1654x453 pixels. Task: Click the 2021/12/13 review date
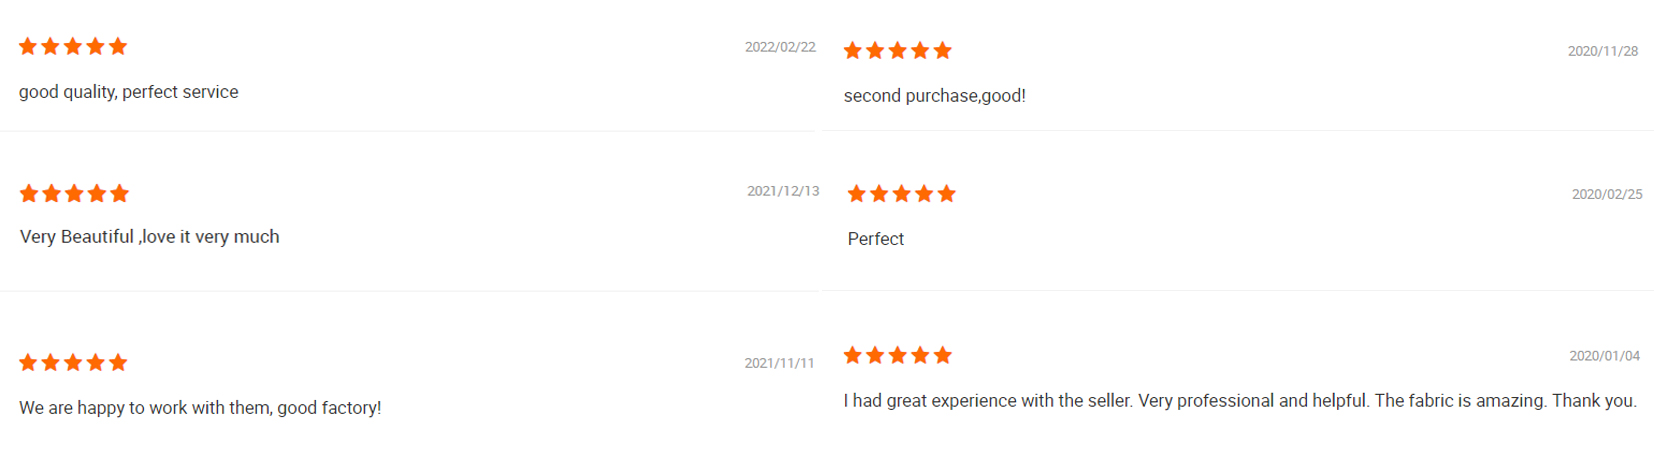pyautogui.click(x=782, y=191)
